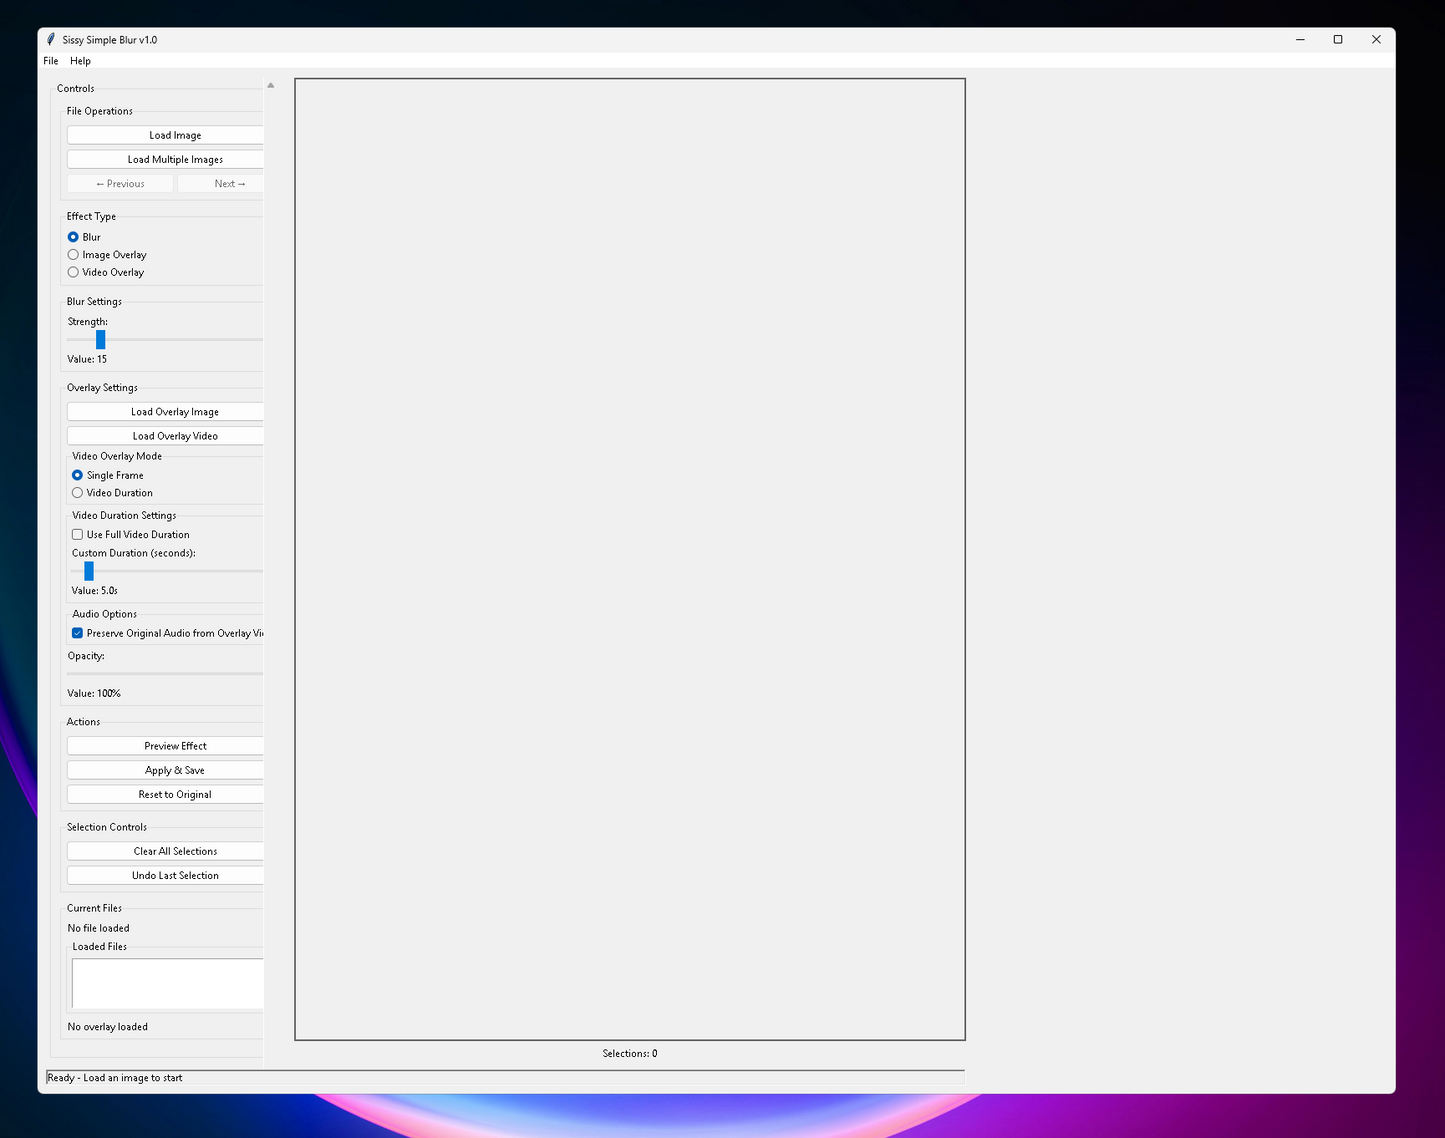Enable Use Full Video Duration checkbox

78,535
